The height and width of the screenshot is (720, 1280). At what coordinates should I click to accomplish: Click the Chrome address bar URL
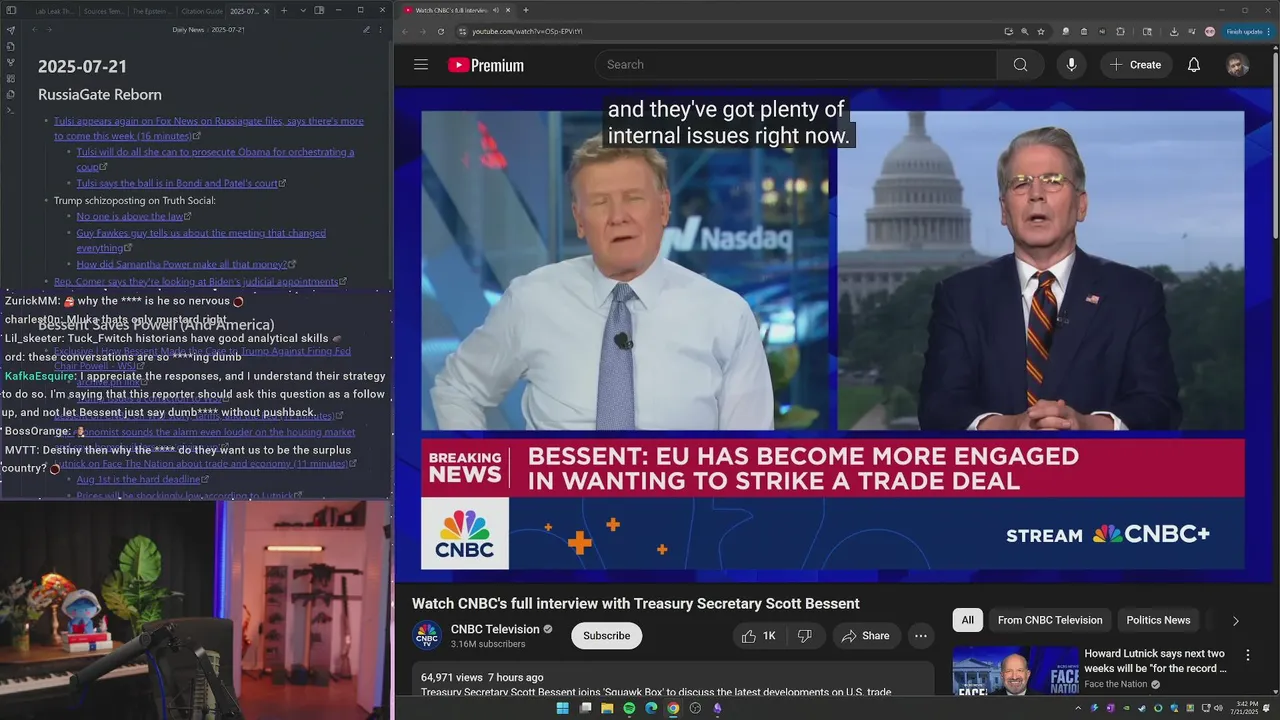pos(527,31)
